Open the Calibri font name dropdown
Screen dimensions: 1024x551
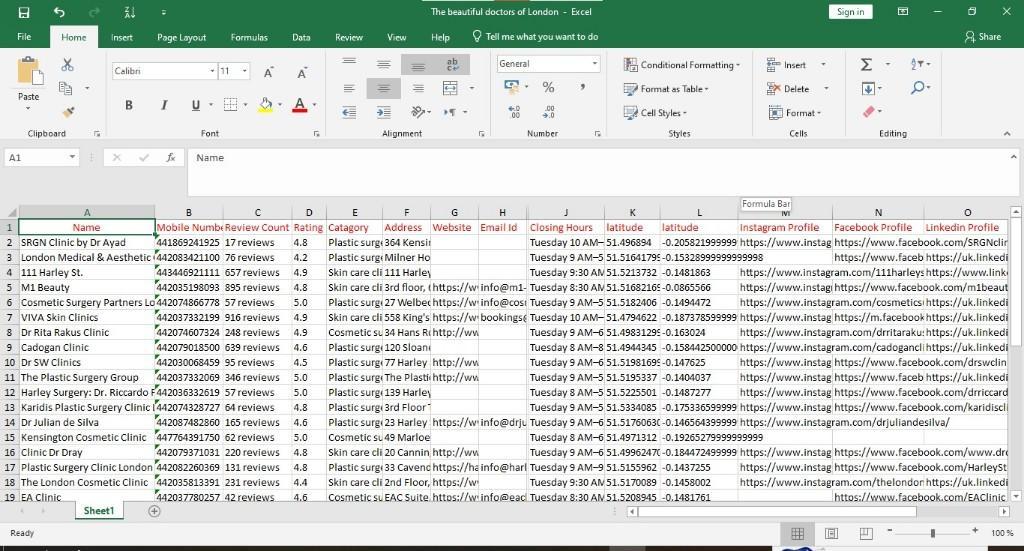tap(212, 71)
